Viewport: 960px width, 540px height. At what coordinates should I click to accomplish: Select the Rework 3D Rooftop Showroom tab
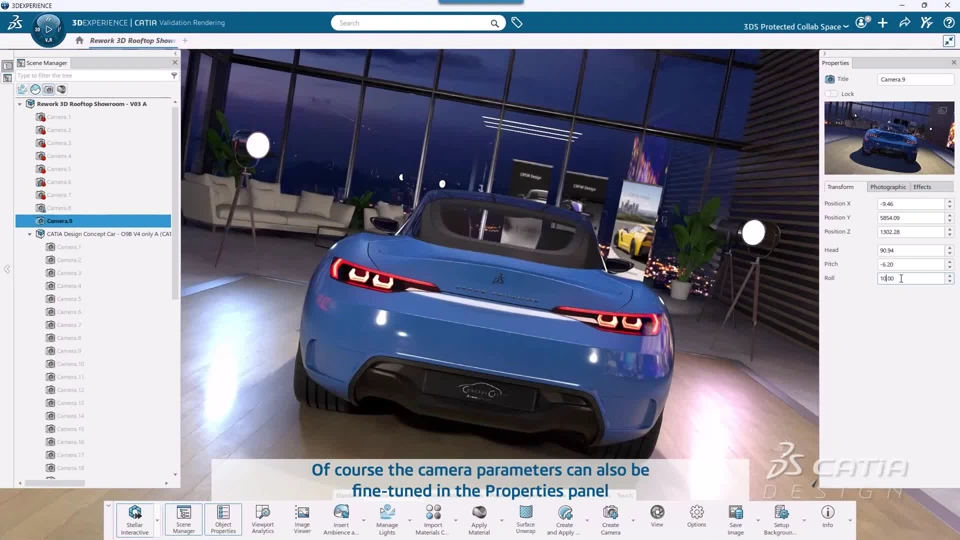(x=132, y=40)
